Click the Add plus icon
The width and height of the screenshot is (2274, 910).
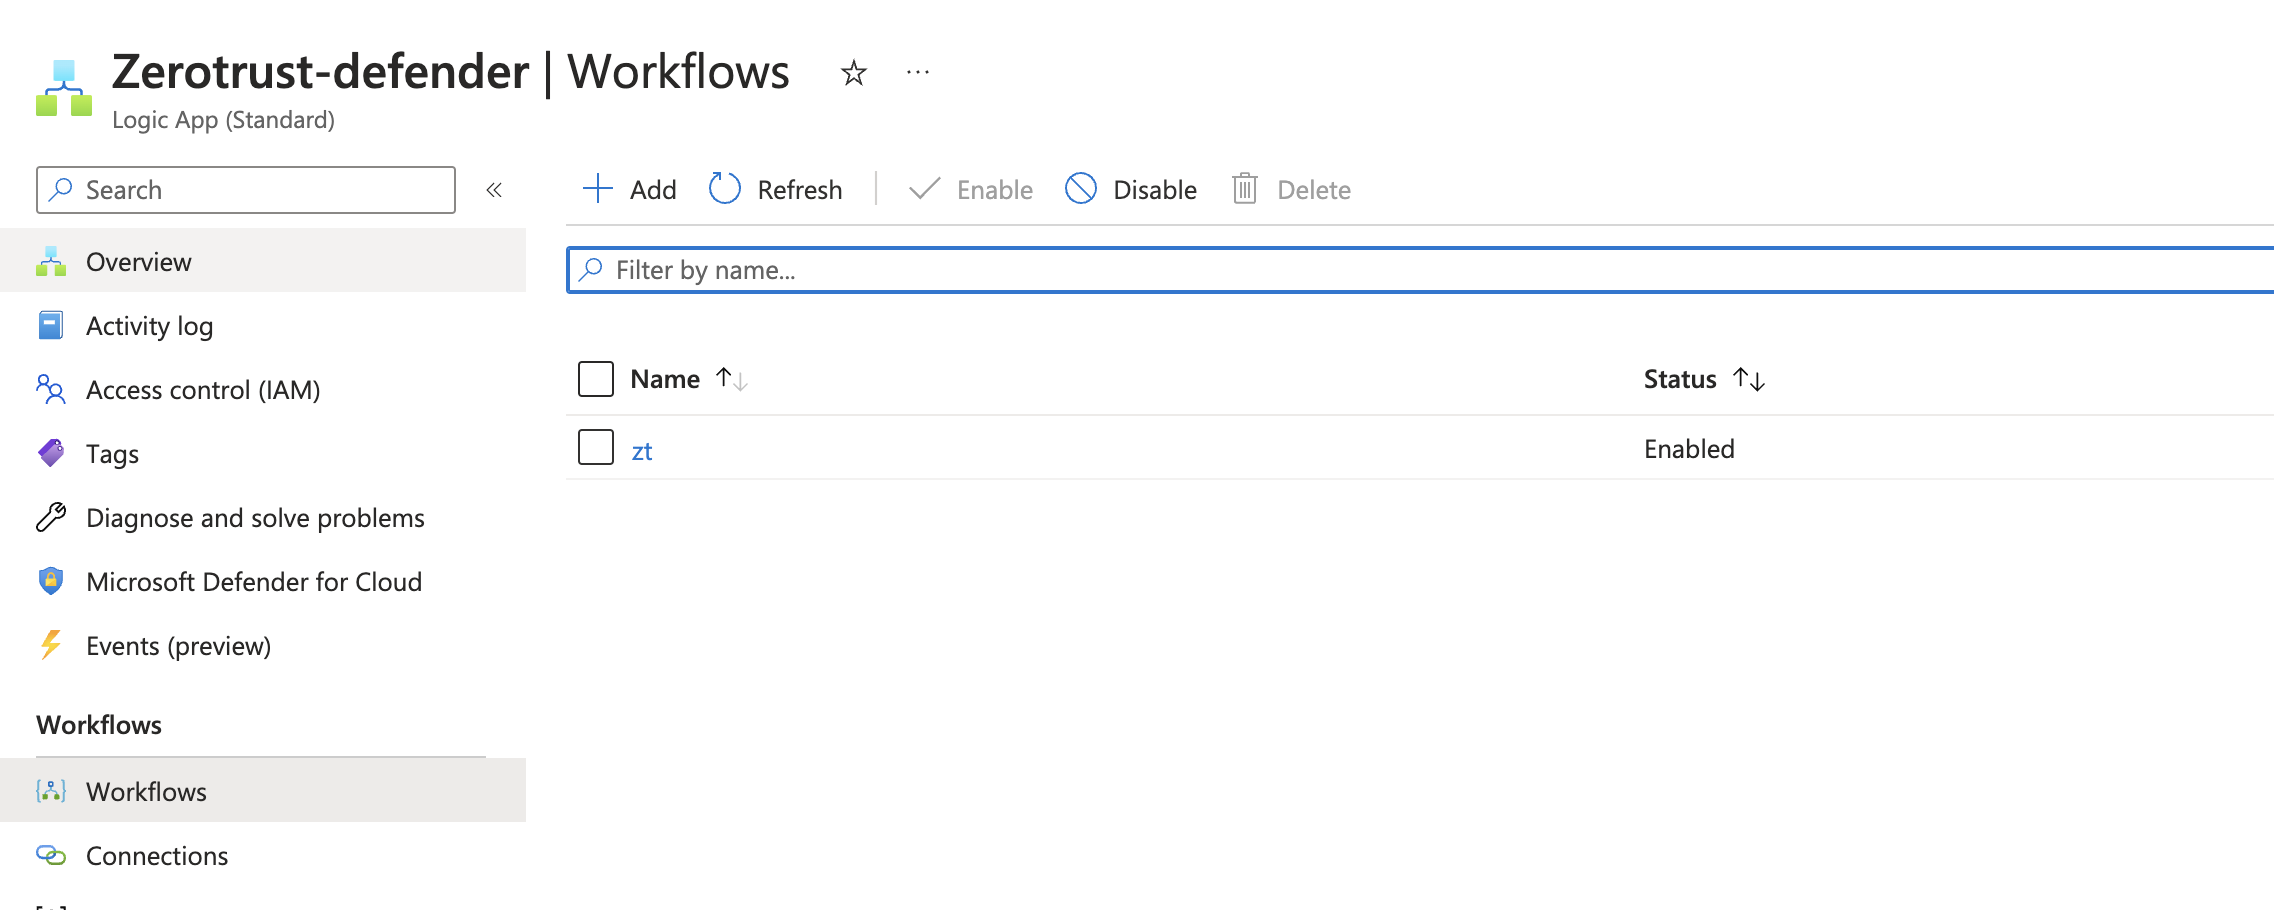[597, 189]
